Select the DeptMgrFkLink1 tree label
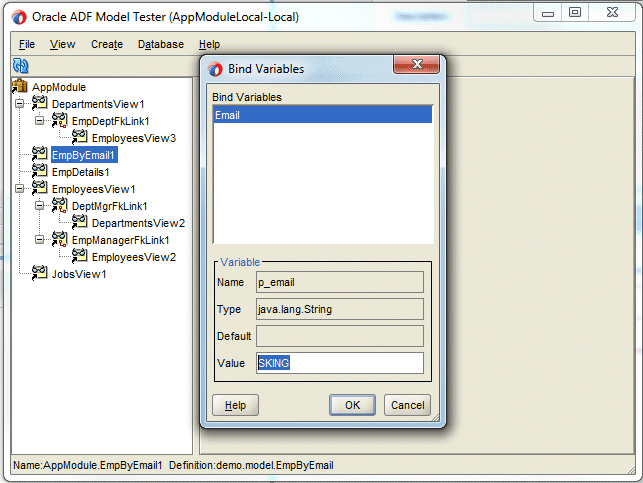 109,206
